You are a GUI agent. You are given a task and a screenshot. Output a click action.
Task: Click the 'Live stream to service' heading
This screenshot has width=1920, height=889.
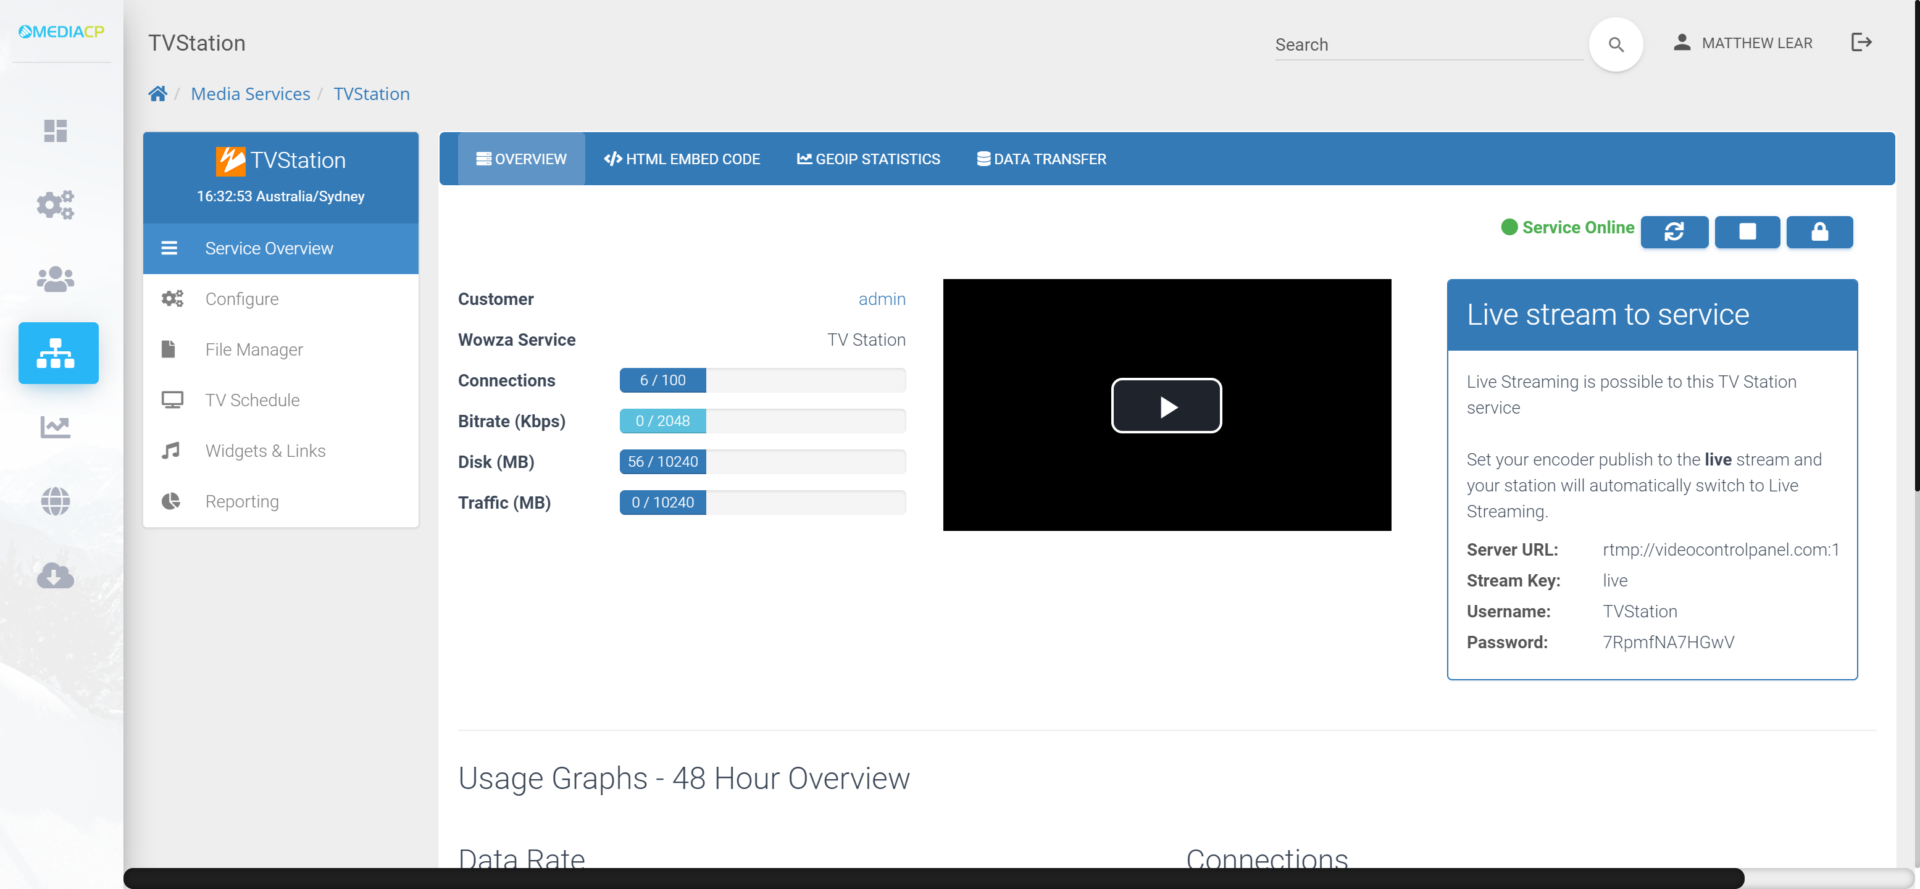tap(1608, 315)
